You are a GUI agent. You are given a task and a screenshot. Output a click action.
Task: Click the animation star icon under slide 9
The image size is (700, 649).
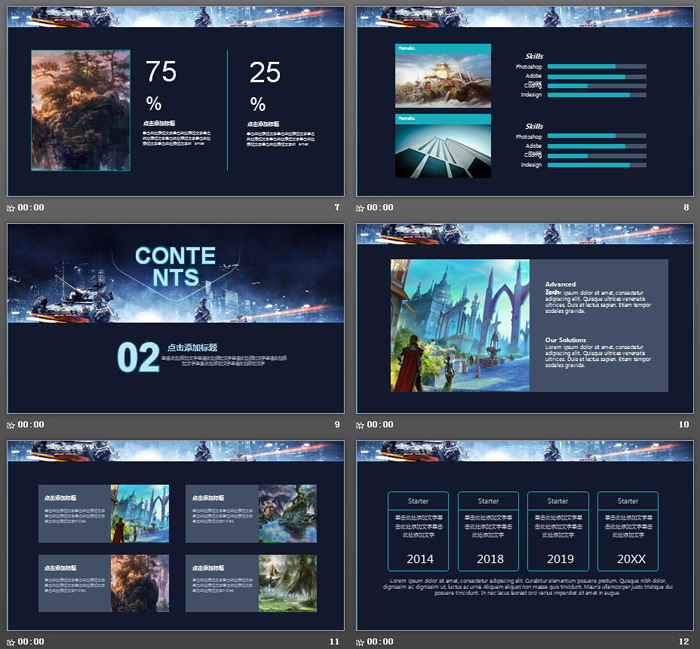point(11,425)
